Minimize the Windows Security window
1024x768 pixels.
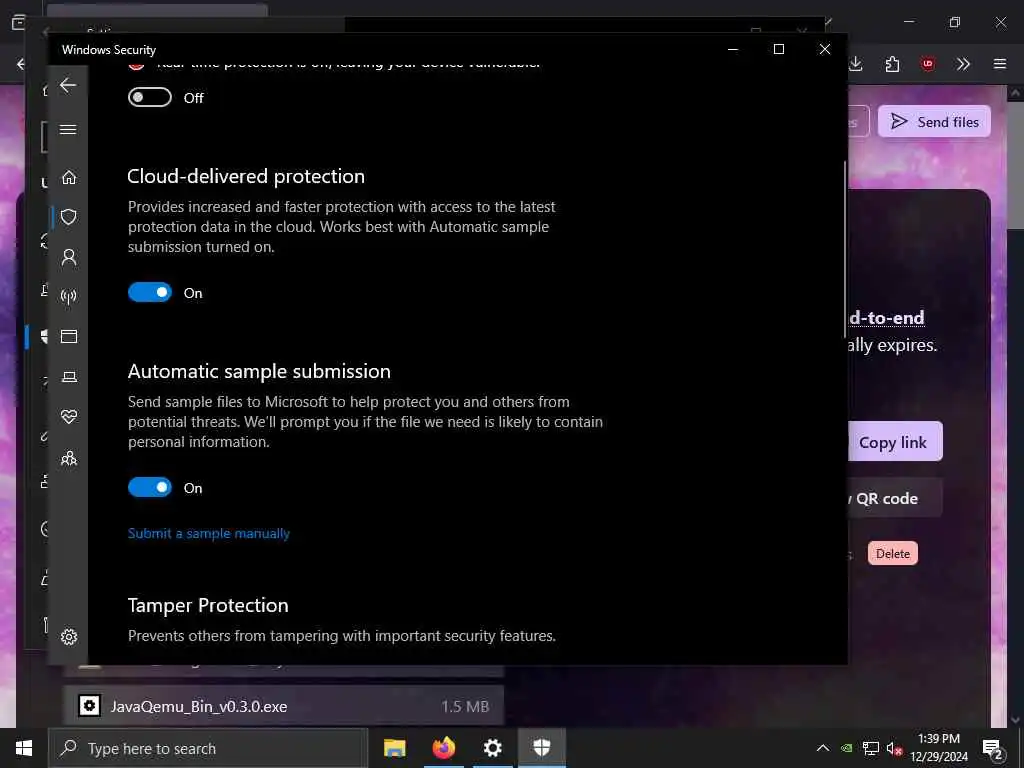(733, 49)
